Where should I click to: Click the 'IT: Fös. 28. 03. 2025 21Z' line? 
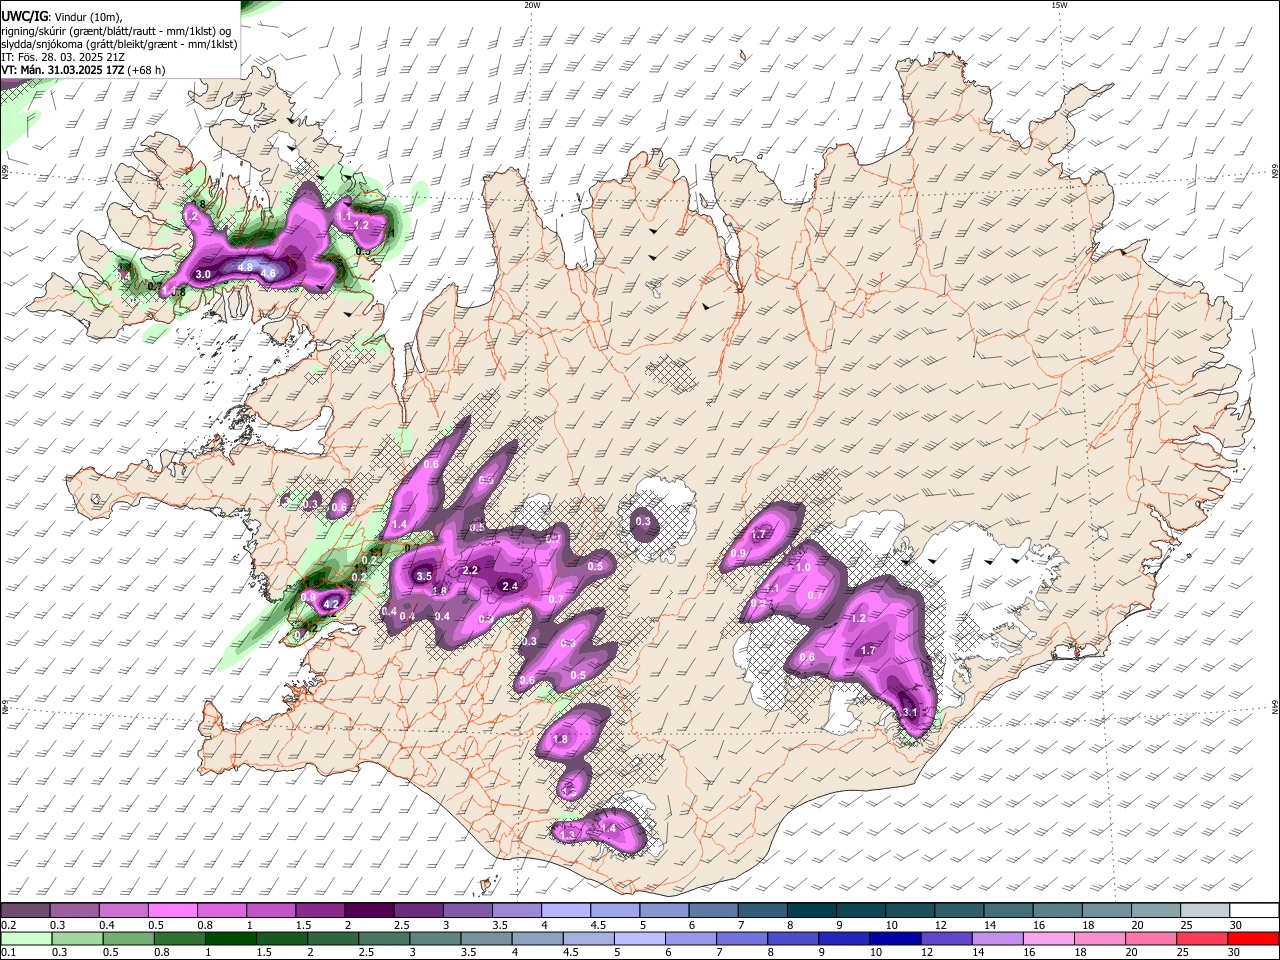coord(63,57)
